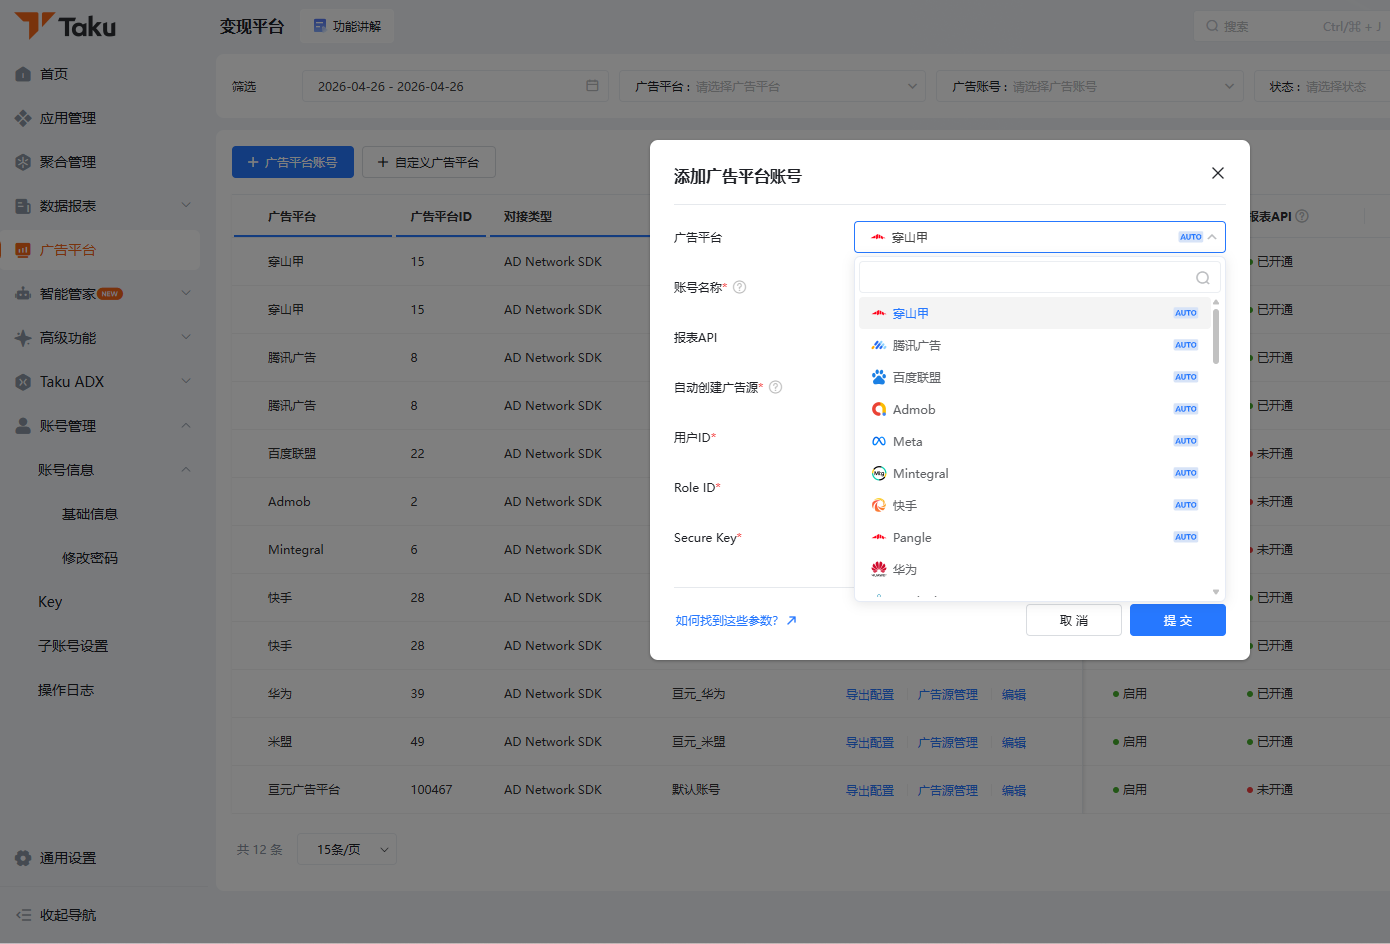Click the 功能讲解 button

[347, 26]
